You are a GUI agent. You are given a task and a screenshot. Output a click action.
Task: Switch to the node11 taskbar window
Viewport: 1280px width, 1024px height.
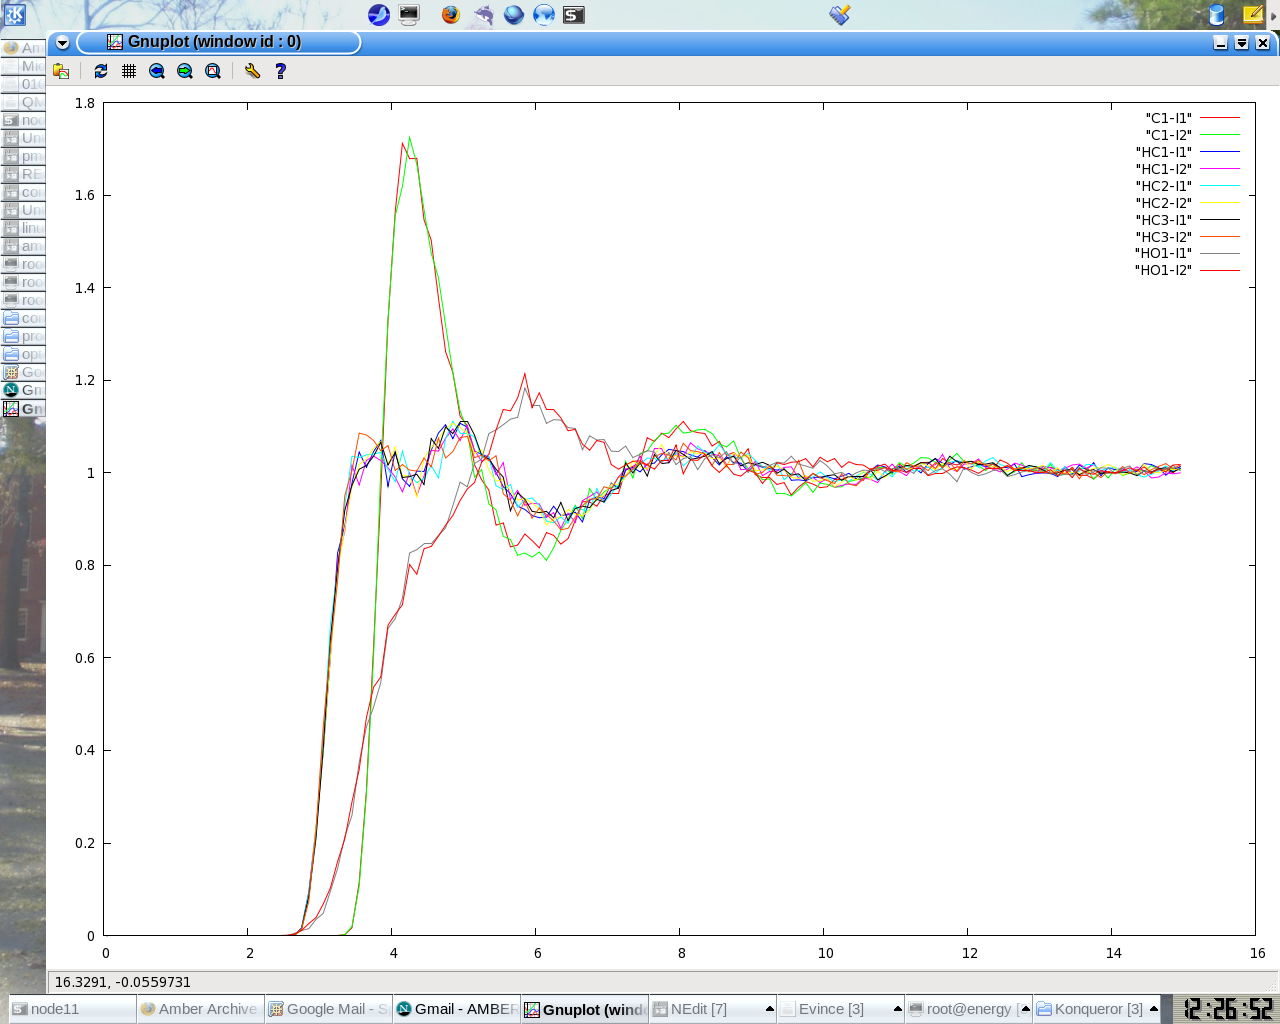(x=72, y=1009)
